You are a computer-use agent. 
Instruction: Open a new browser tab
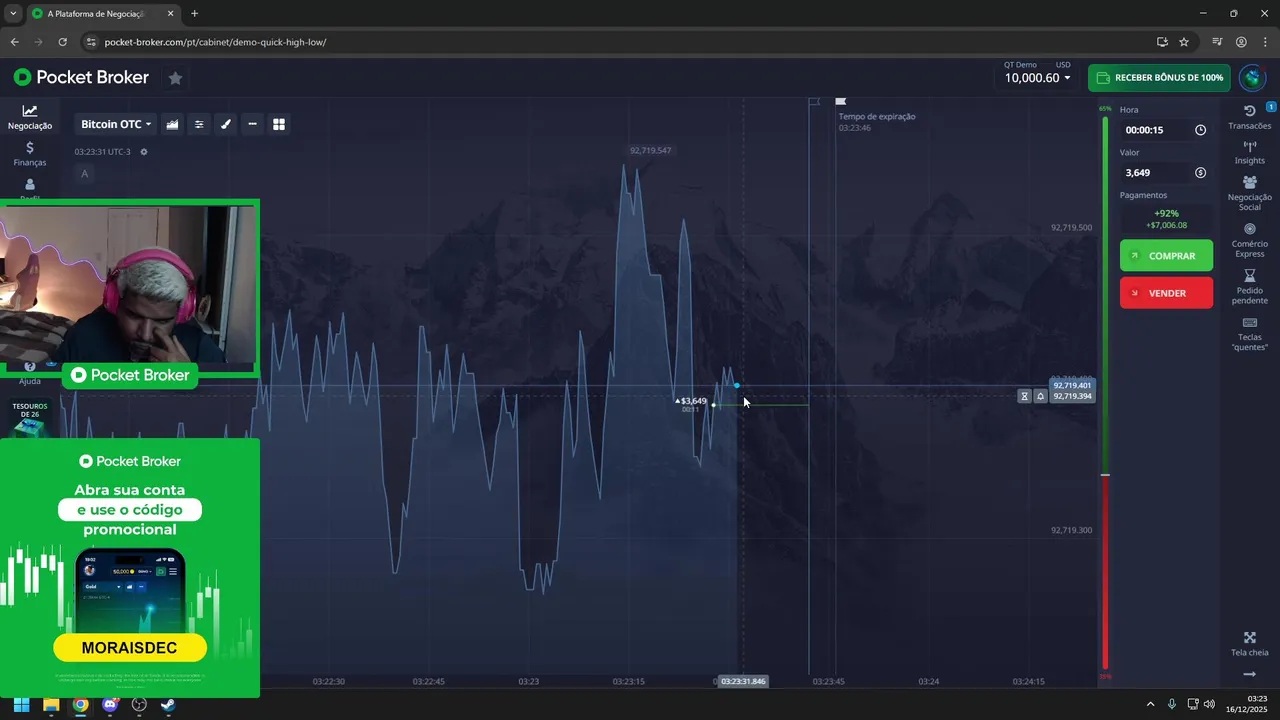[x=194, y=14]
